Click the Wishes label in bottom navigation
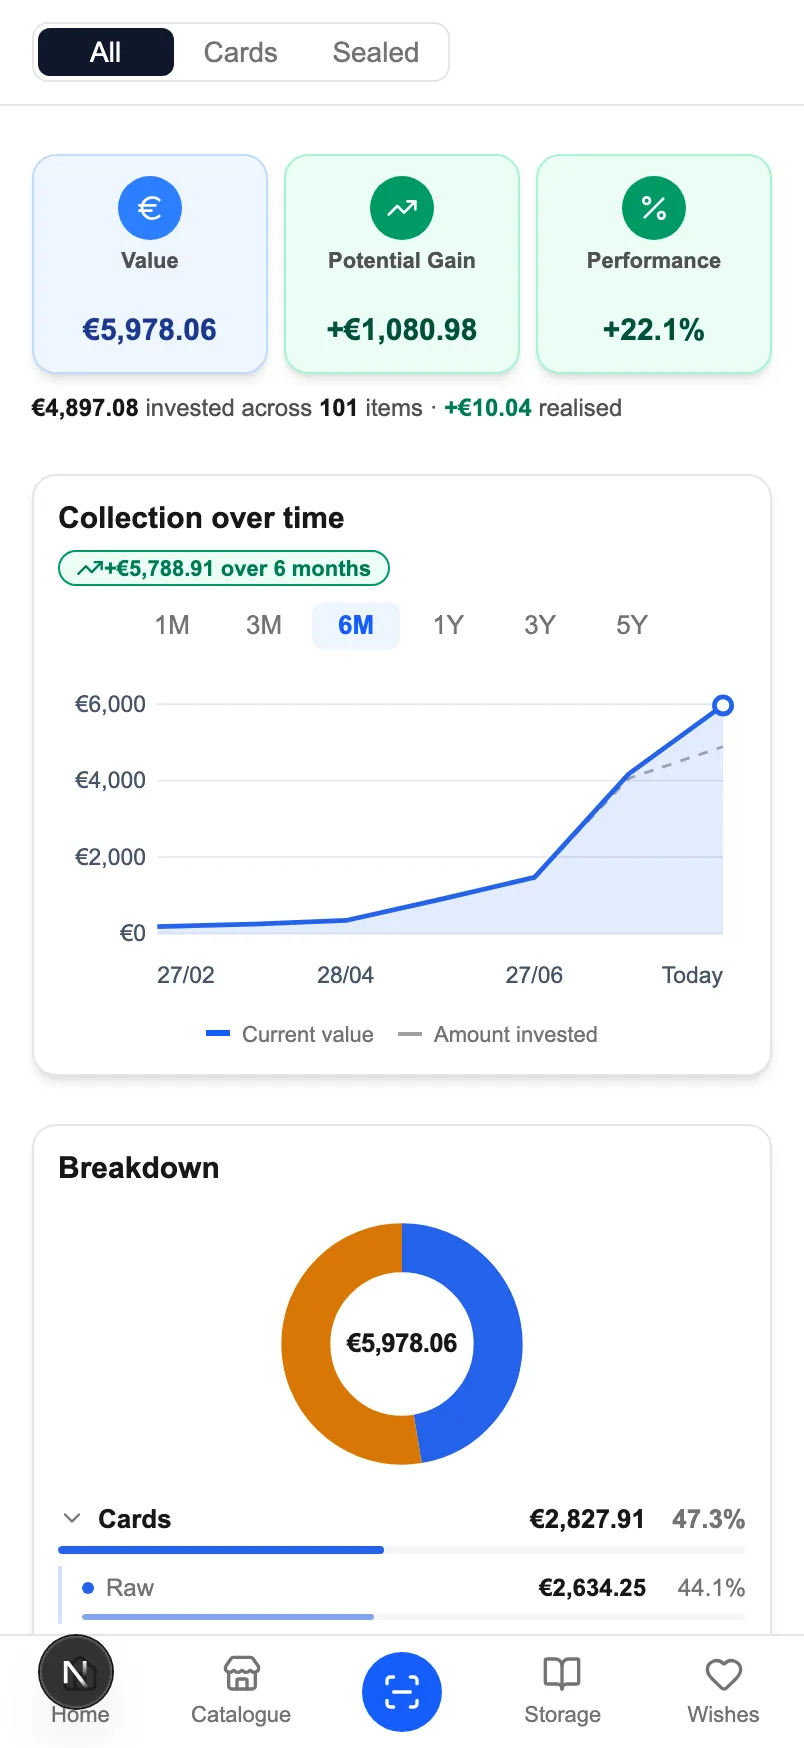 click(723, 1714)
